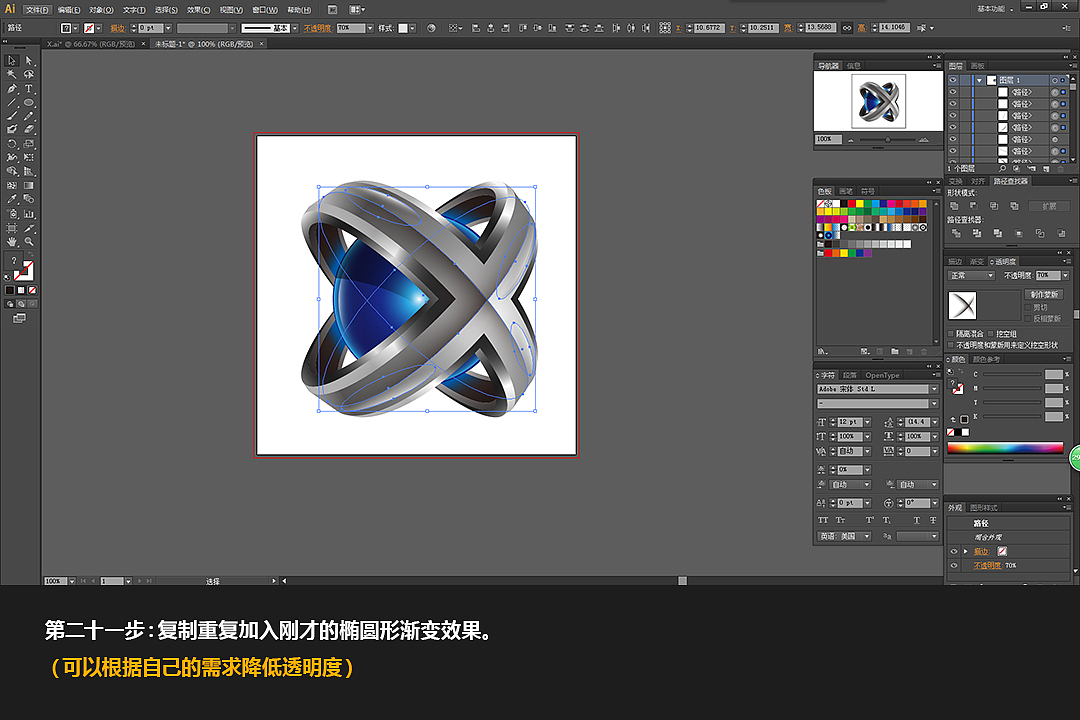Screen dimensions: 1080x720
Task: Toggle the 反相蒙版 checkbox
Action: [1028, 318]
